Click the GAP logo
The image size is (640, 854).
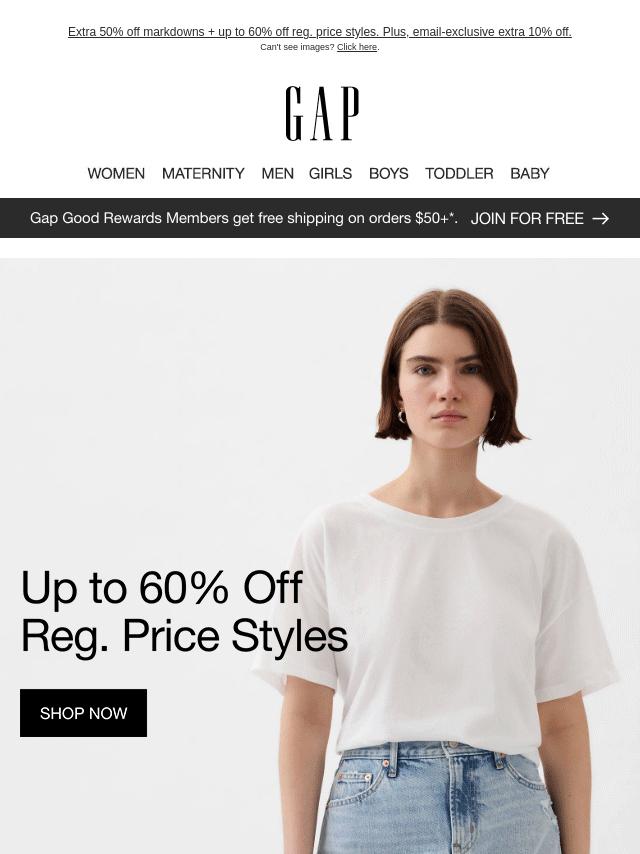(x=322, y=113)
